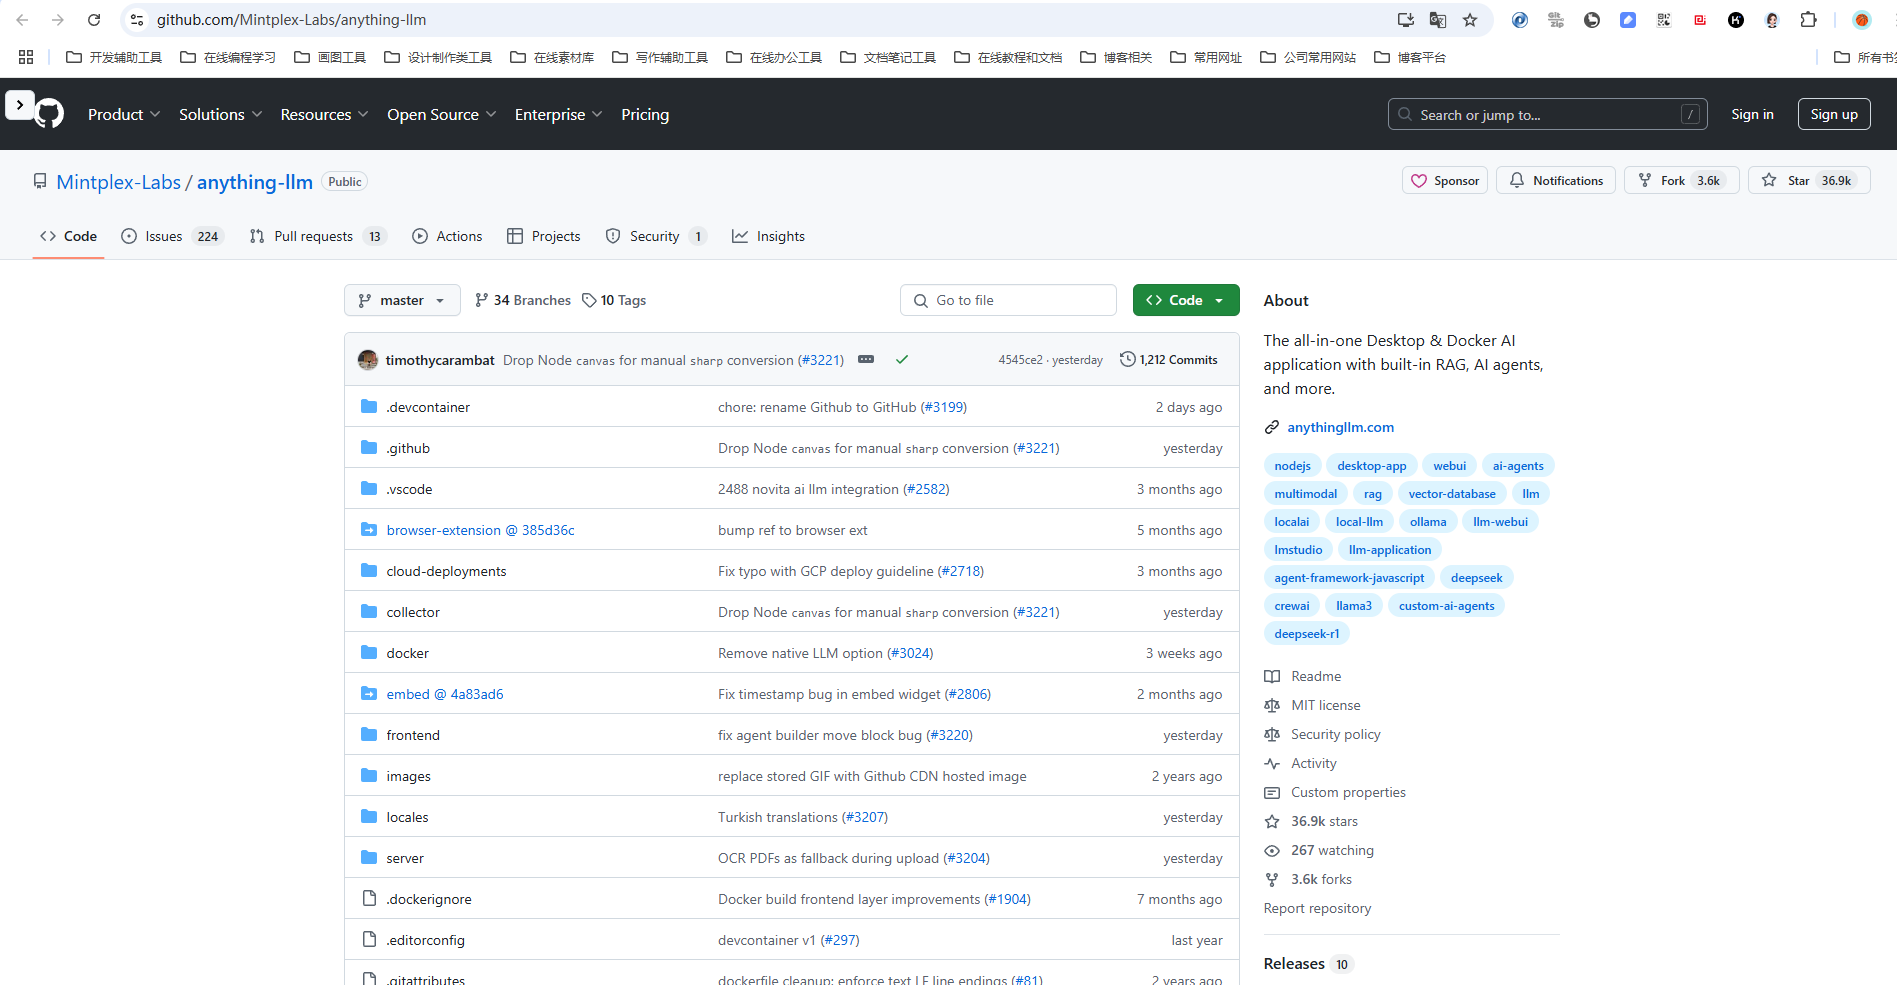Click the Sign up button
Image resolution: width=1897 pixels, height=985 pixels.
tap(1833, 115)
